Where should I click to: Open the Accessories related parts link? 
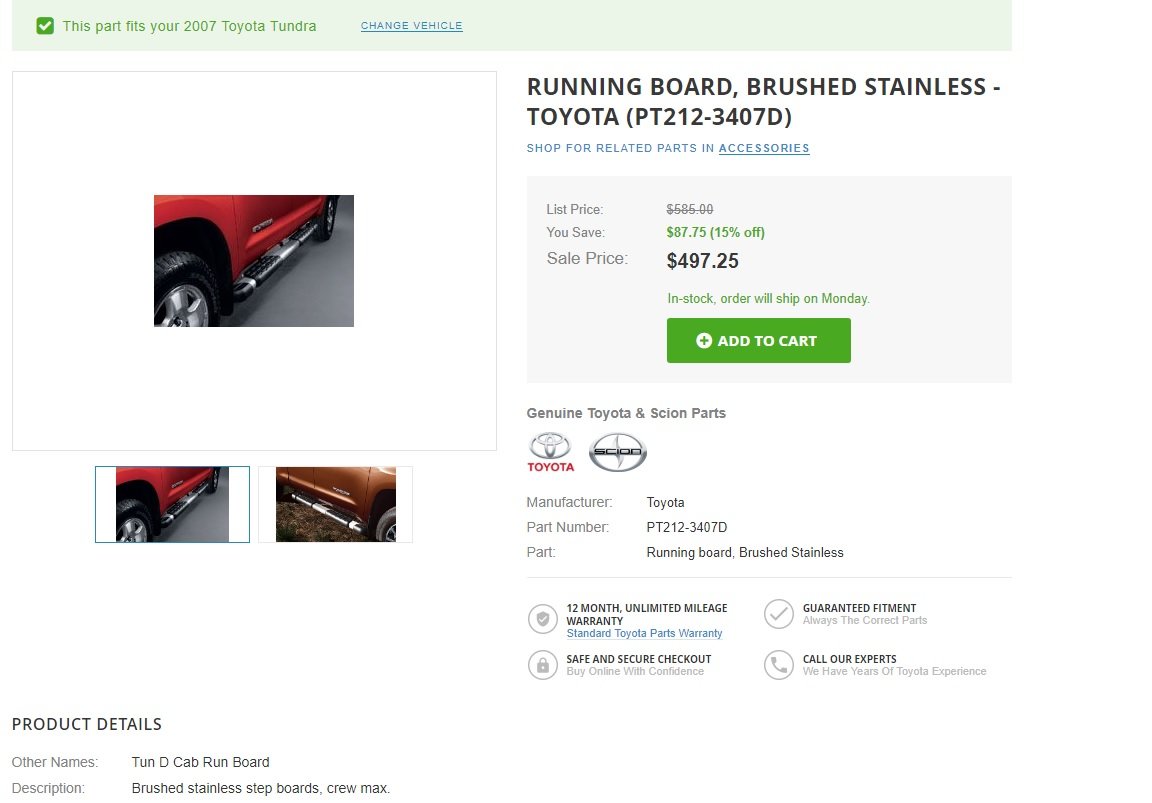point(764,148)
